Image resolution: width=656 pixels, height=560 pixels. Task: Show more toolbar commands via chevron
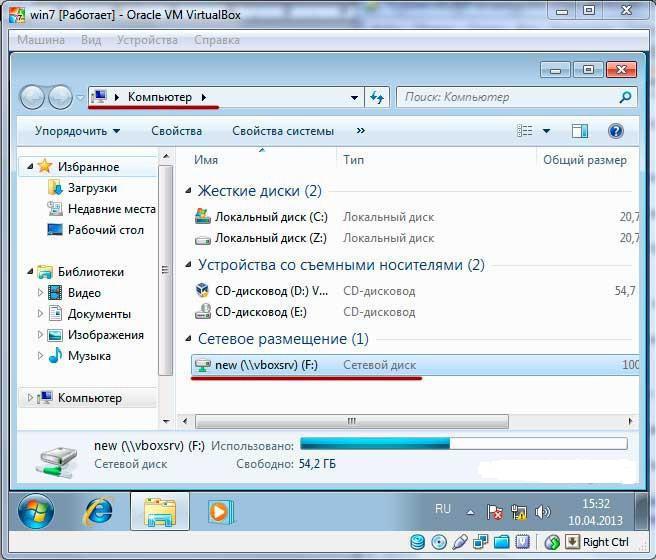point(361,131)
